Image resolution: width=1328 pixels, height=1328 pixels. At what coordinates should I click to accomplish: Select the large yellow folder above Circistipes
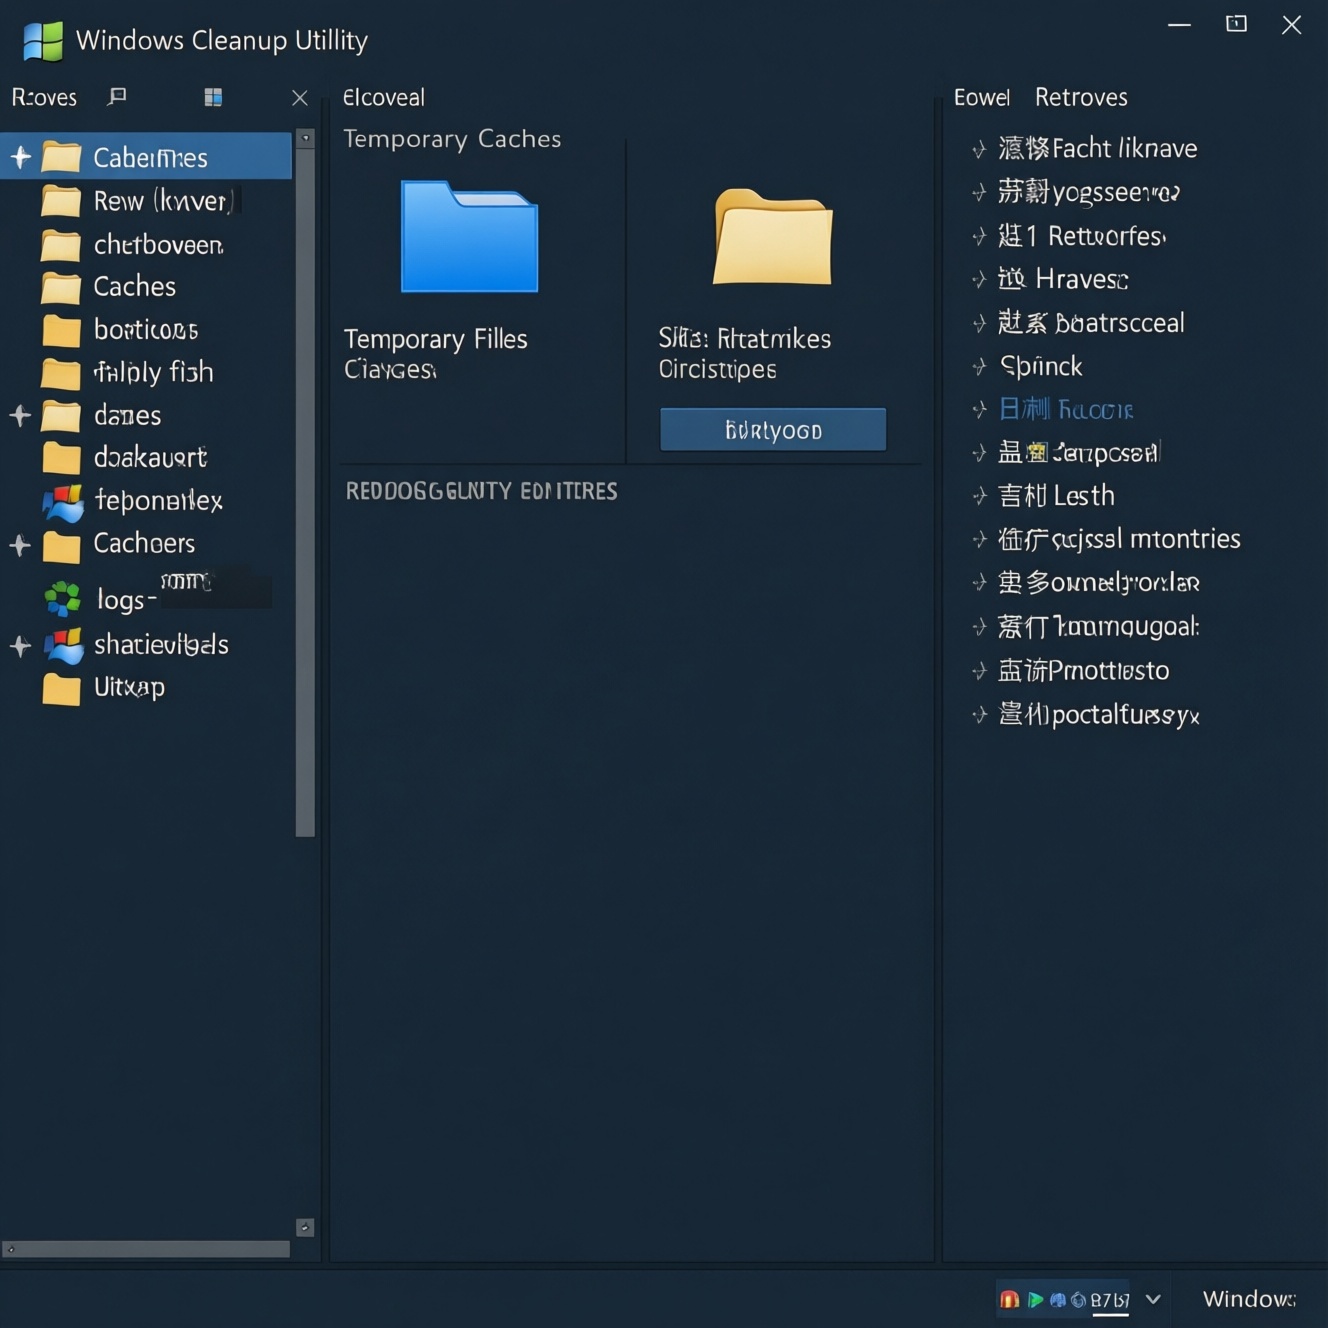pos(773,237)
